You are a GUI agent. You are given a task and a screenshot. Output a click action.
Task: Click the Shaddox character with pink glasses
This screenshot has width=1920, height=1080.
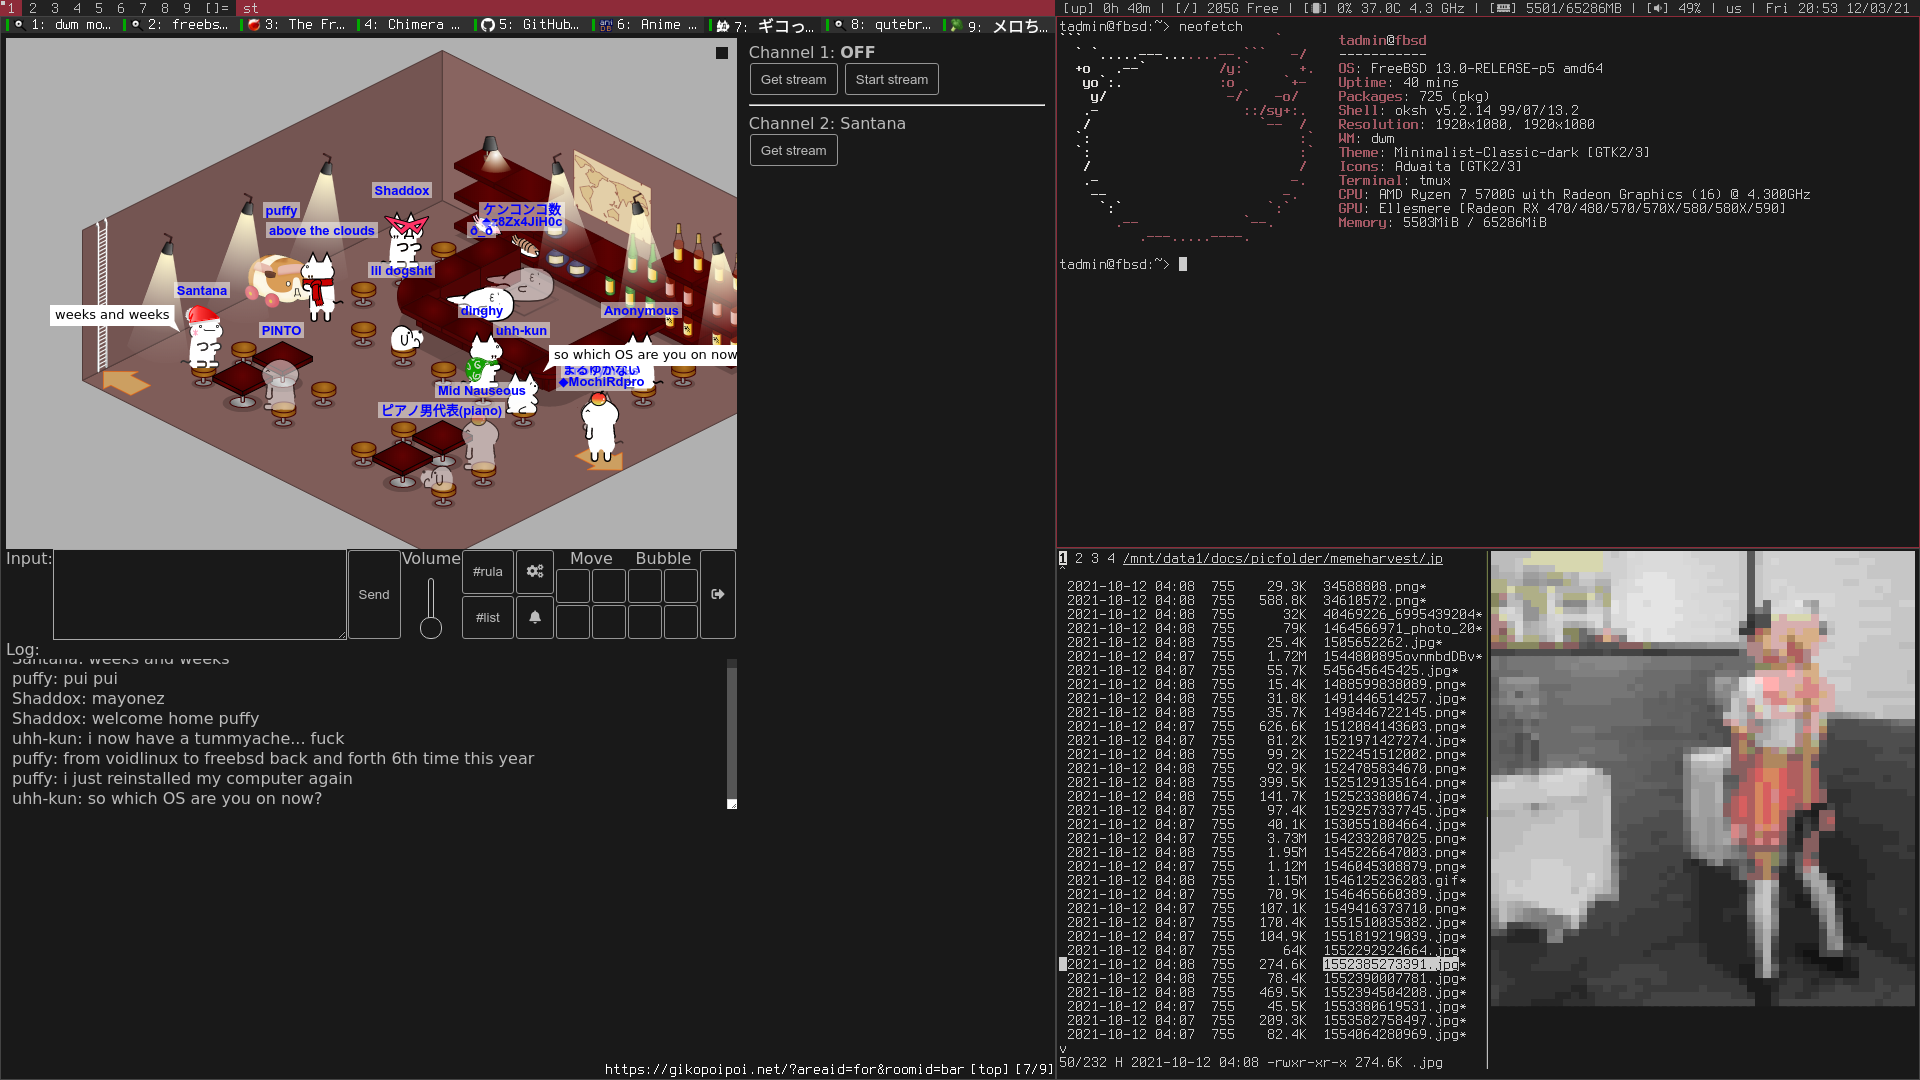click(x=406, y=238)
